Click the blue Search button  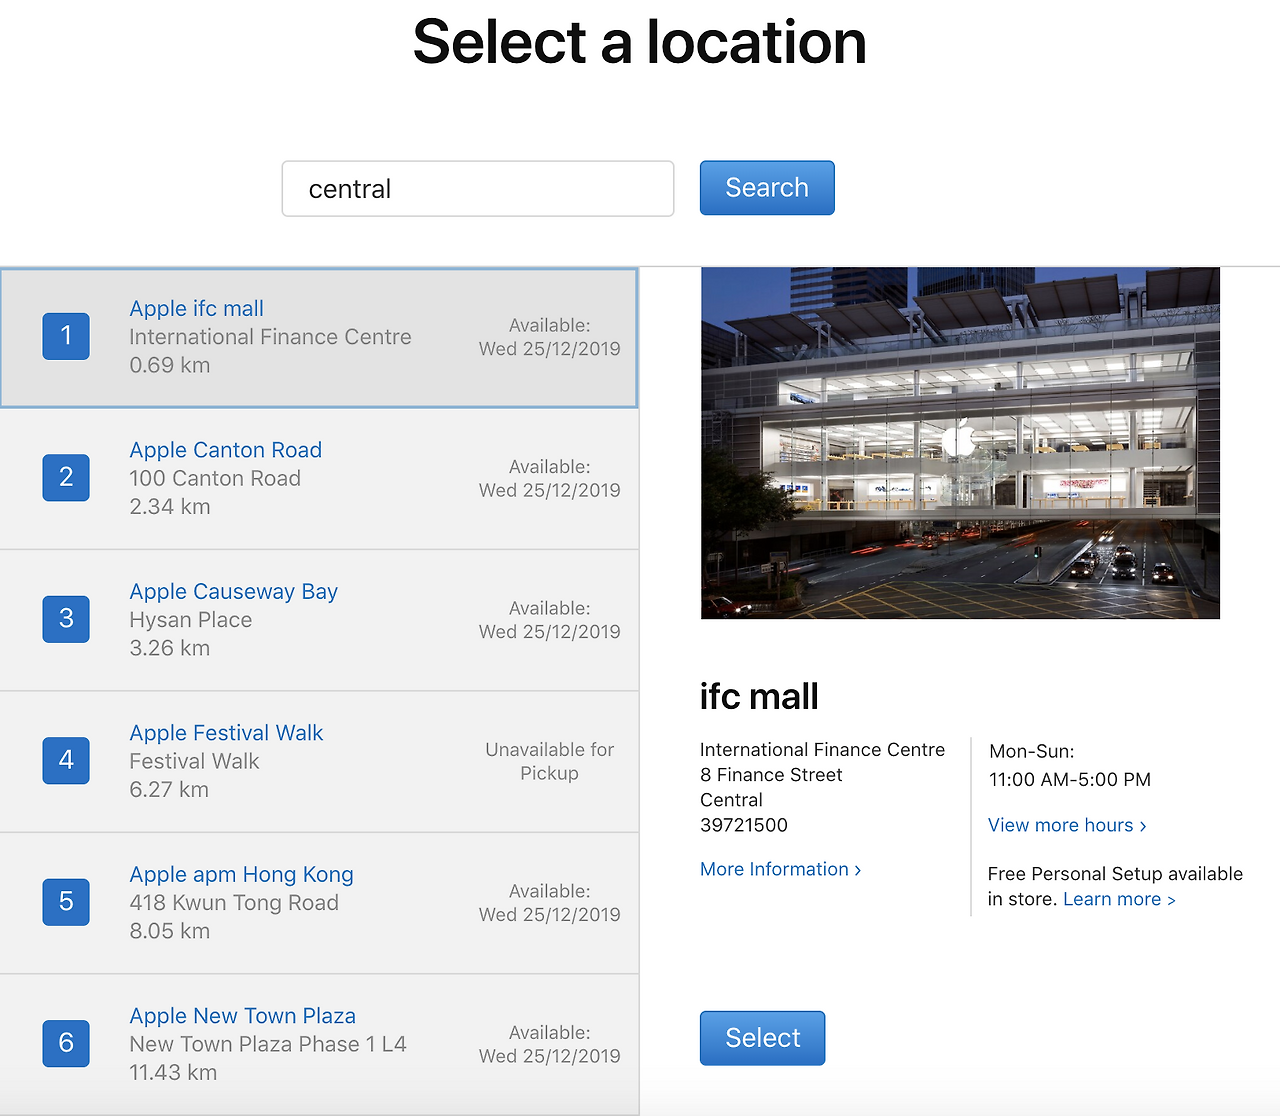point(767,188)
